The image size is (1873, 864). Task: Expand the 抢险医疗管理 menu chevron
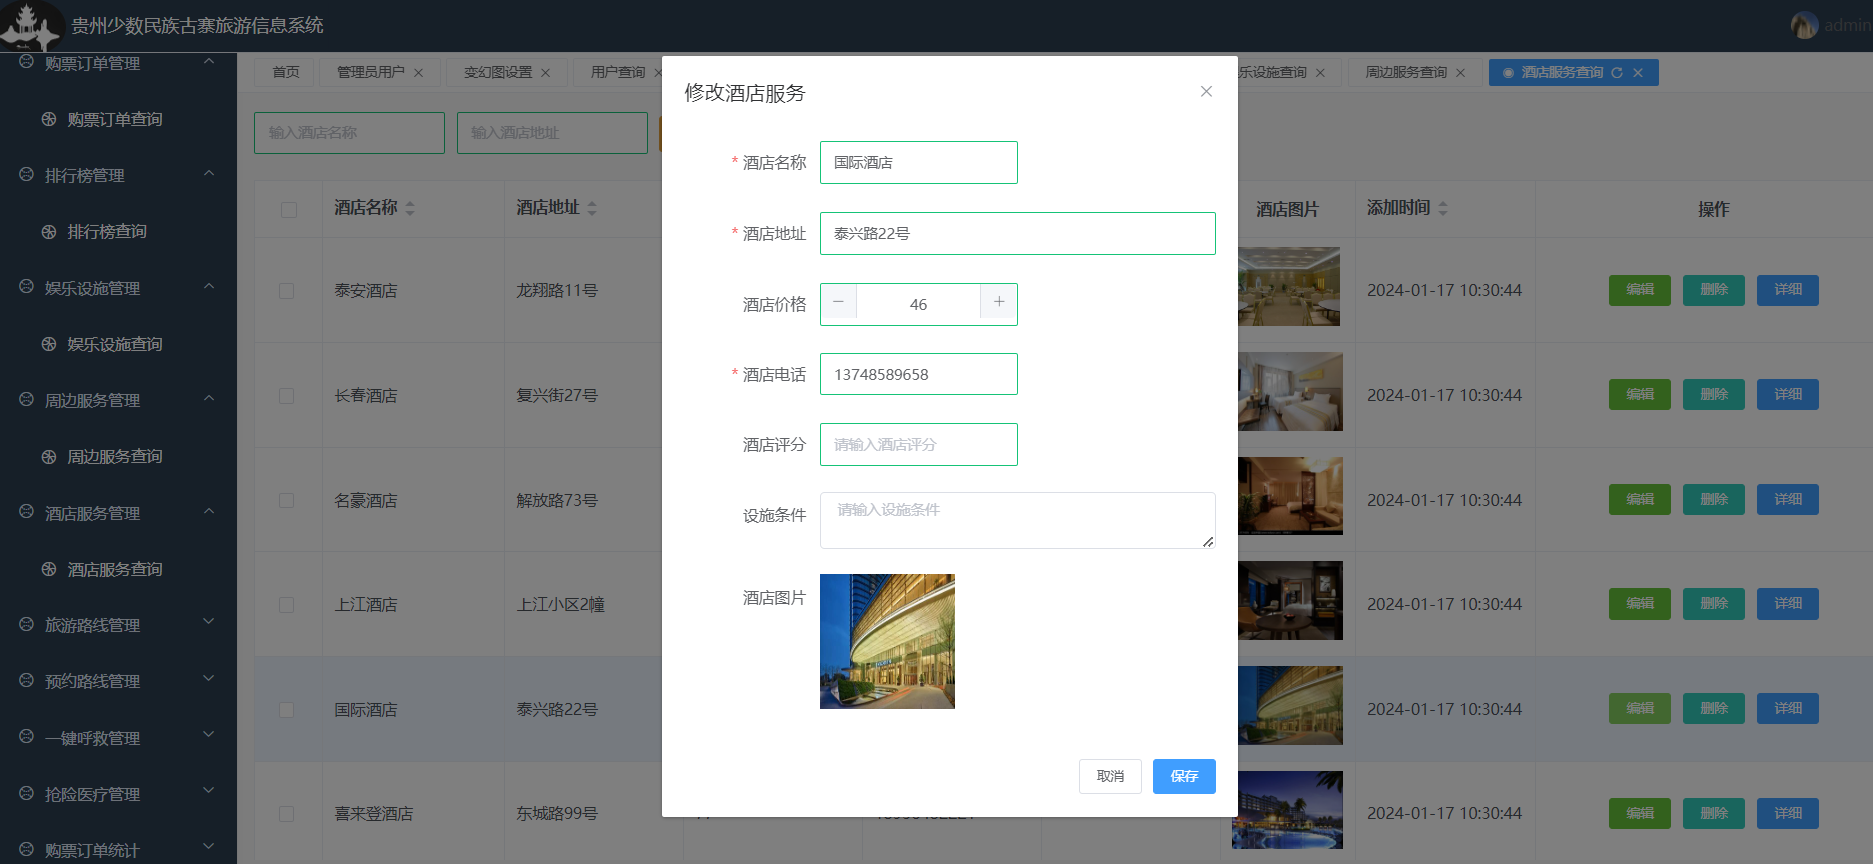click(209, 791)
